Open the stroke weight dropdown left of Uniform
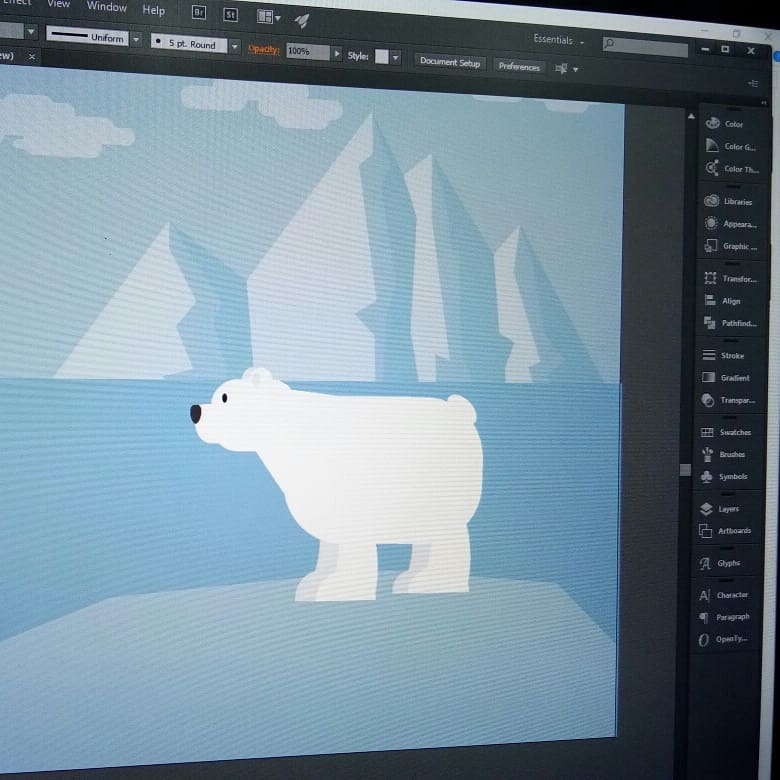The image size is (780, 780). tap(31, 32)
